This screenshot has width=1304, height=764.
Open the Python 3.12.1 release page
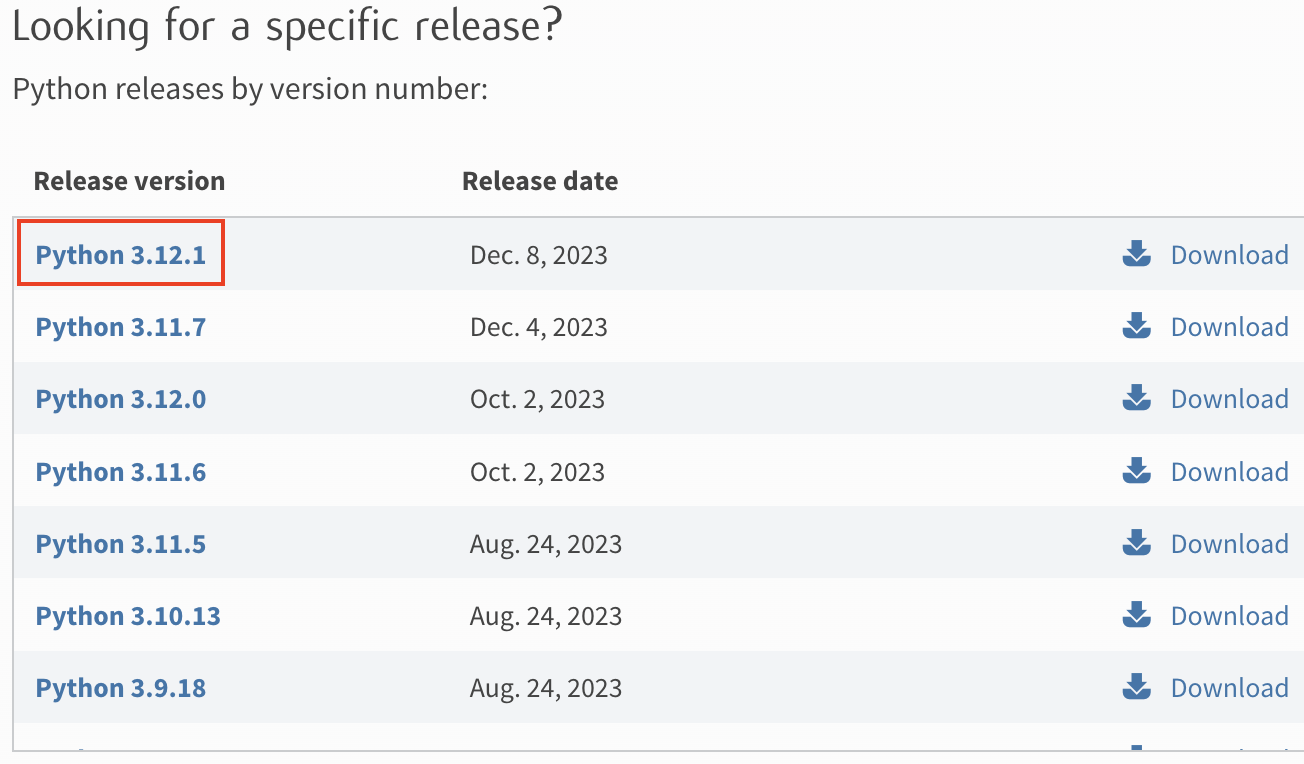tap(121, 255)
